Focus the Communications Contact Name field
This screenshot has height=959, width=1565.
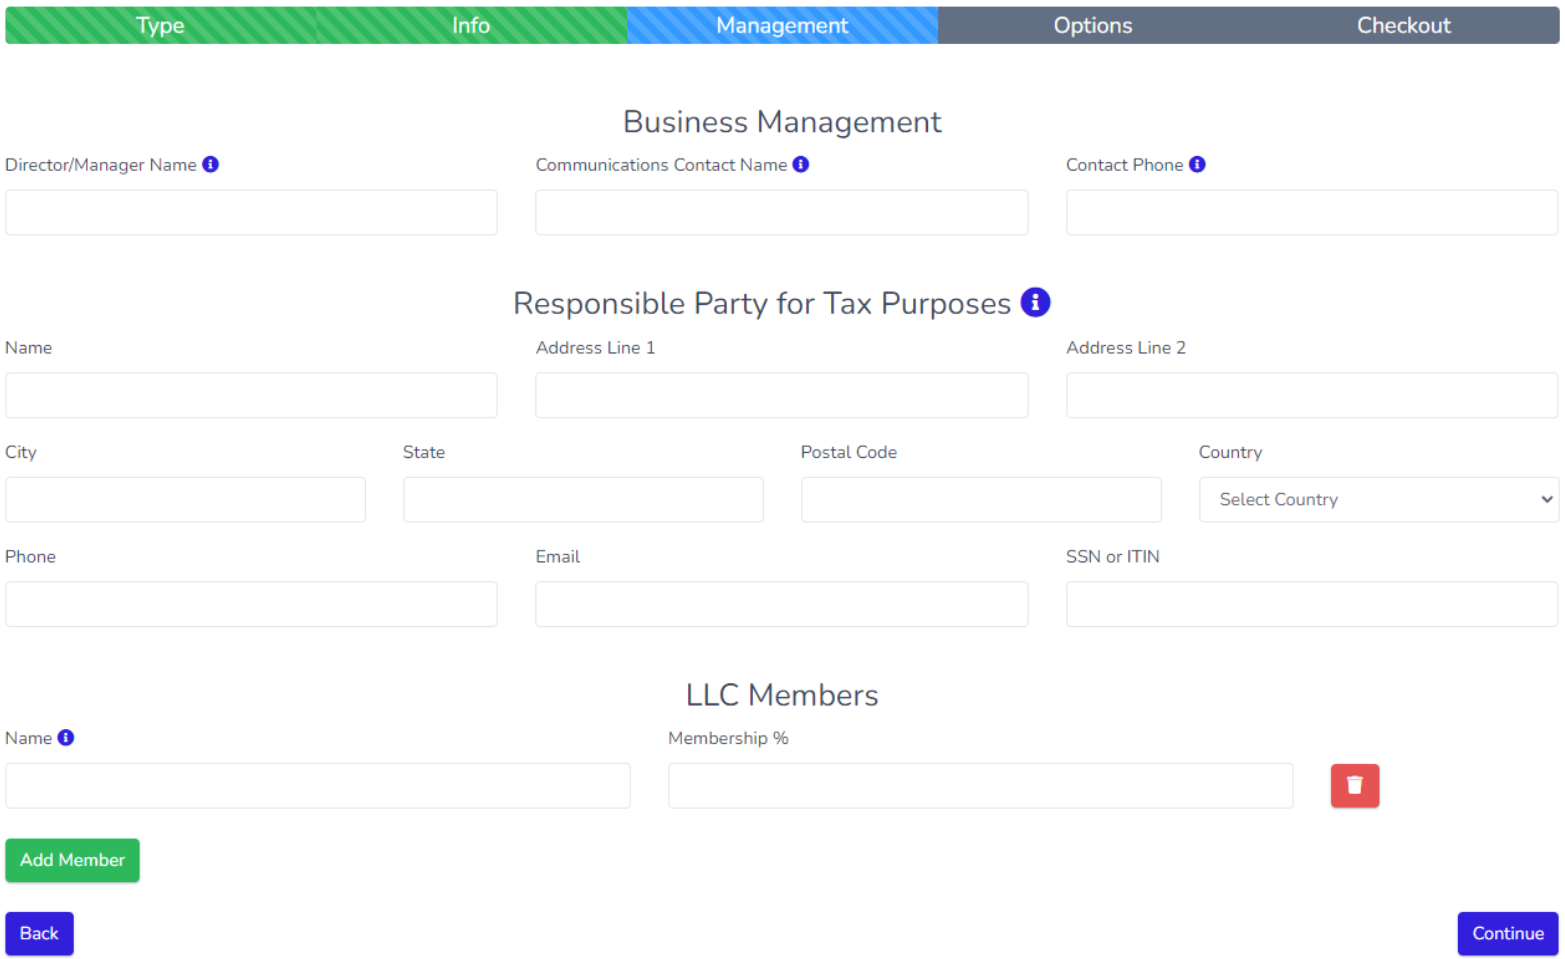[782, 213]
